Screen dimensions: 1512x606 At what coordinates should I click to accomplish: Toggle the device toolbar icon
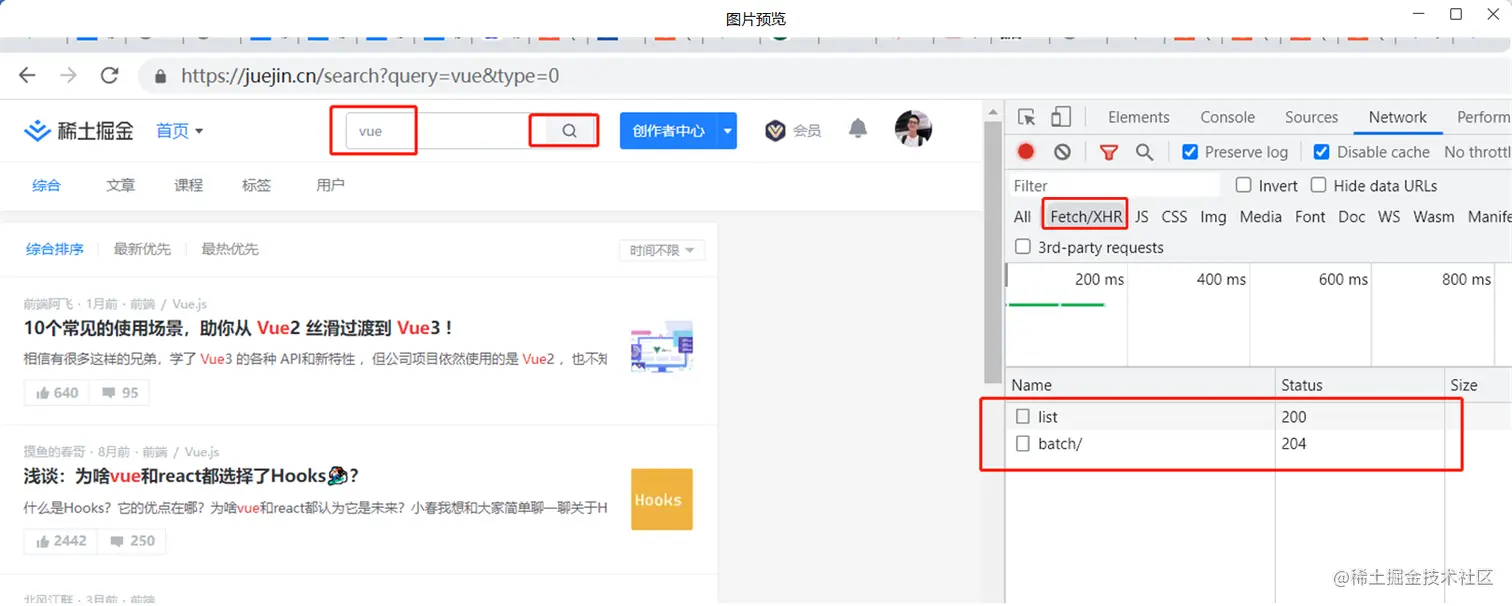pyautogui.click(x=1061, y=117)
